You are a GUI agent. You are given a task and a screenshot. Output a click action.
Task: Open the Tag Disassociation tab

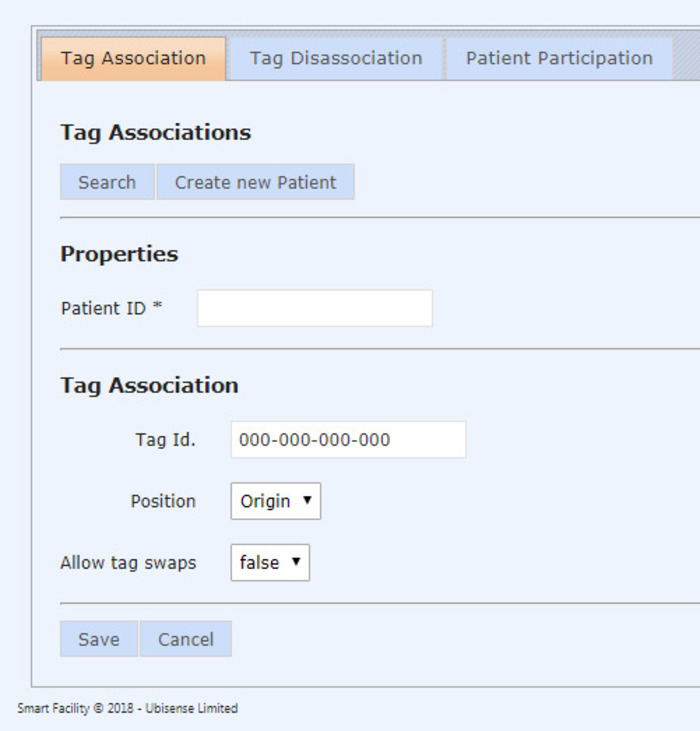(x=336, y=58)
